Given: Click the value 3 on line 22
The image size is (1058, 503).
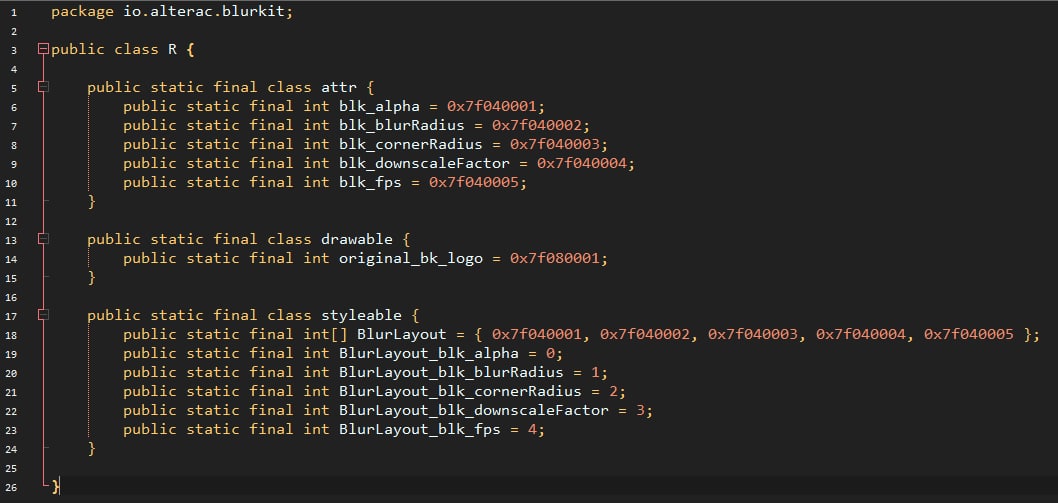Looking at the screenshot, I should pos(640,410).
